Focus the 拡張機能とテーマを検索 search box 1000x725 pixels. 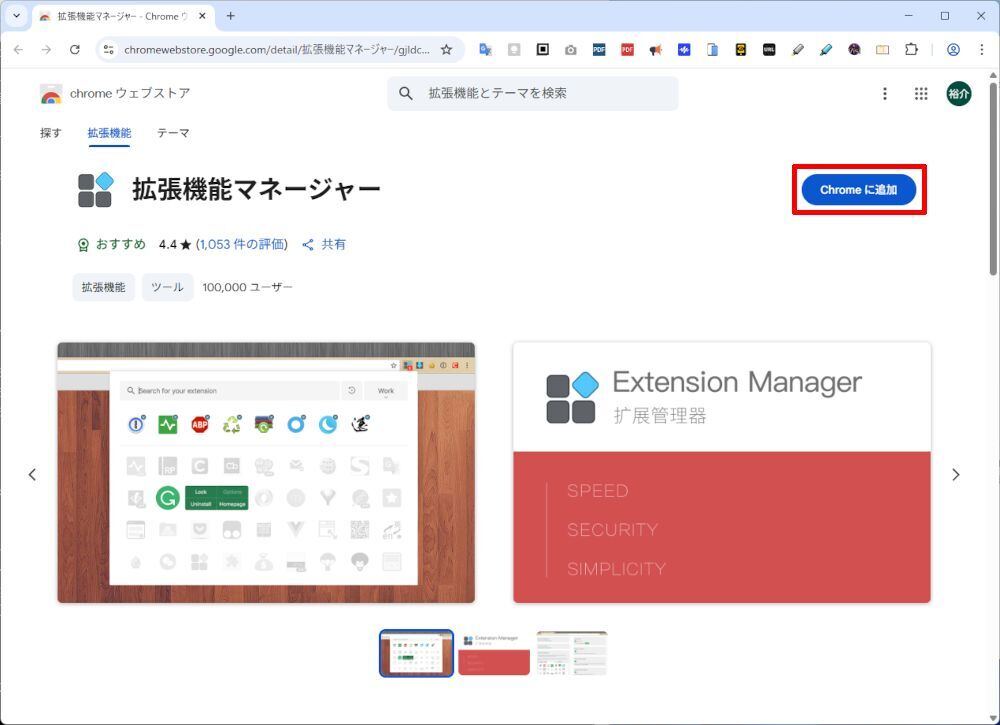(533, 93)
